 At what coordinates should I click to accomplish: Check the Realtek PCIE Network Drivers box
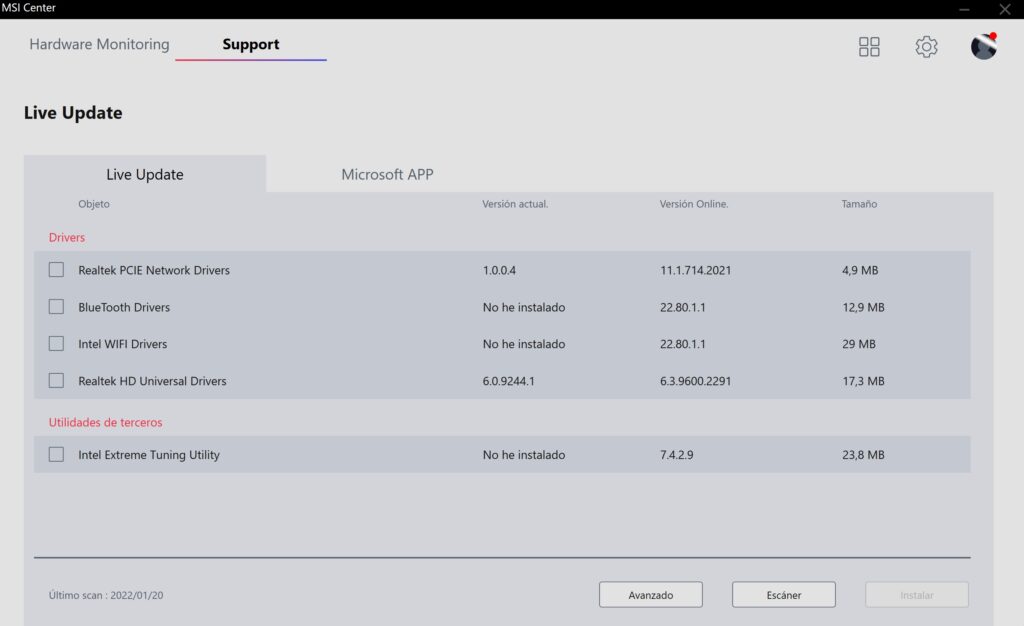pos(56,270)
